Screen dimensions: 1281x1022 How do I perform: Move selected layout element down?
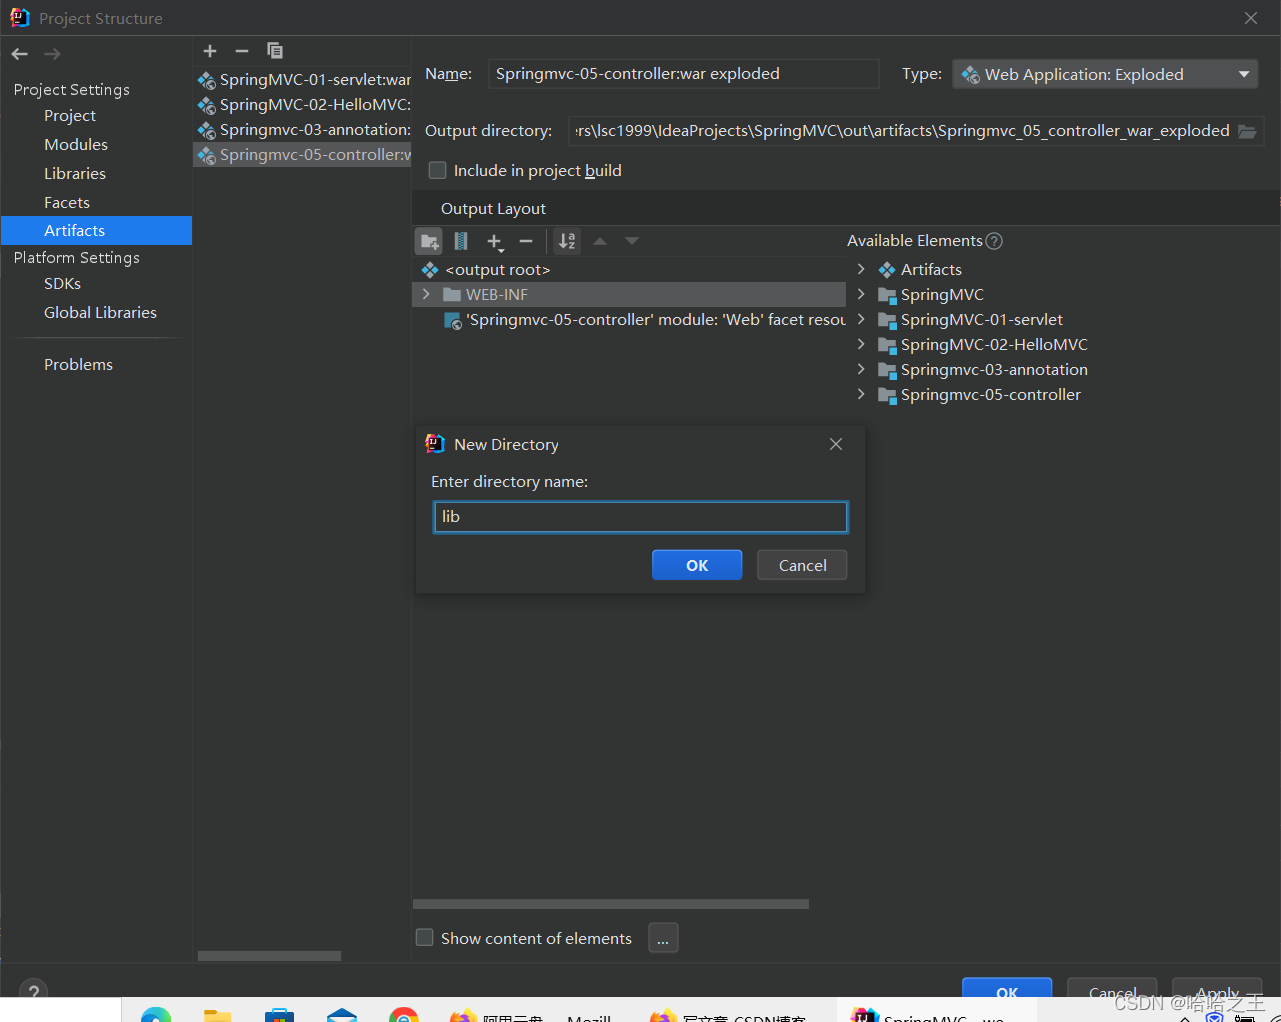(632, 241)
